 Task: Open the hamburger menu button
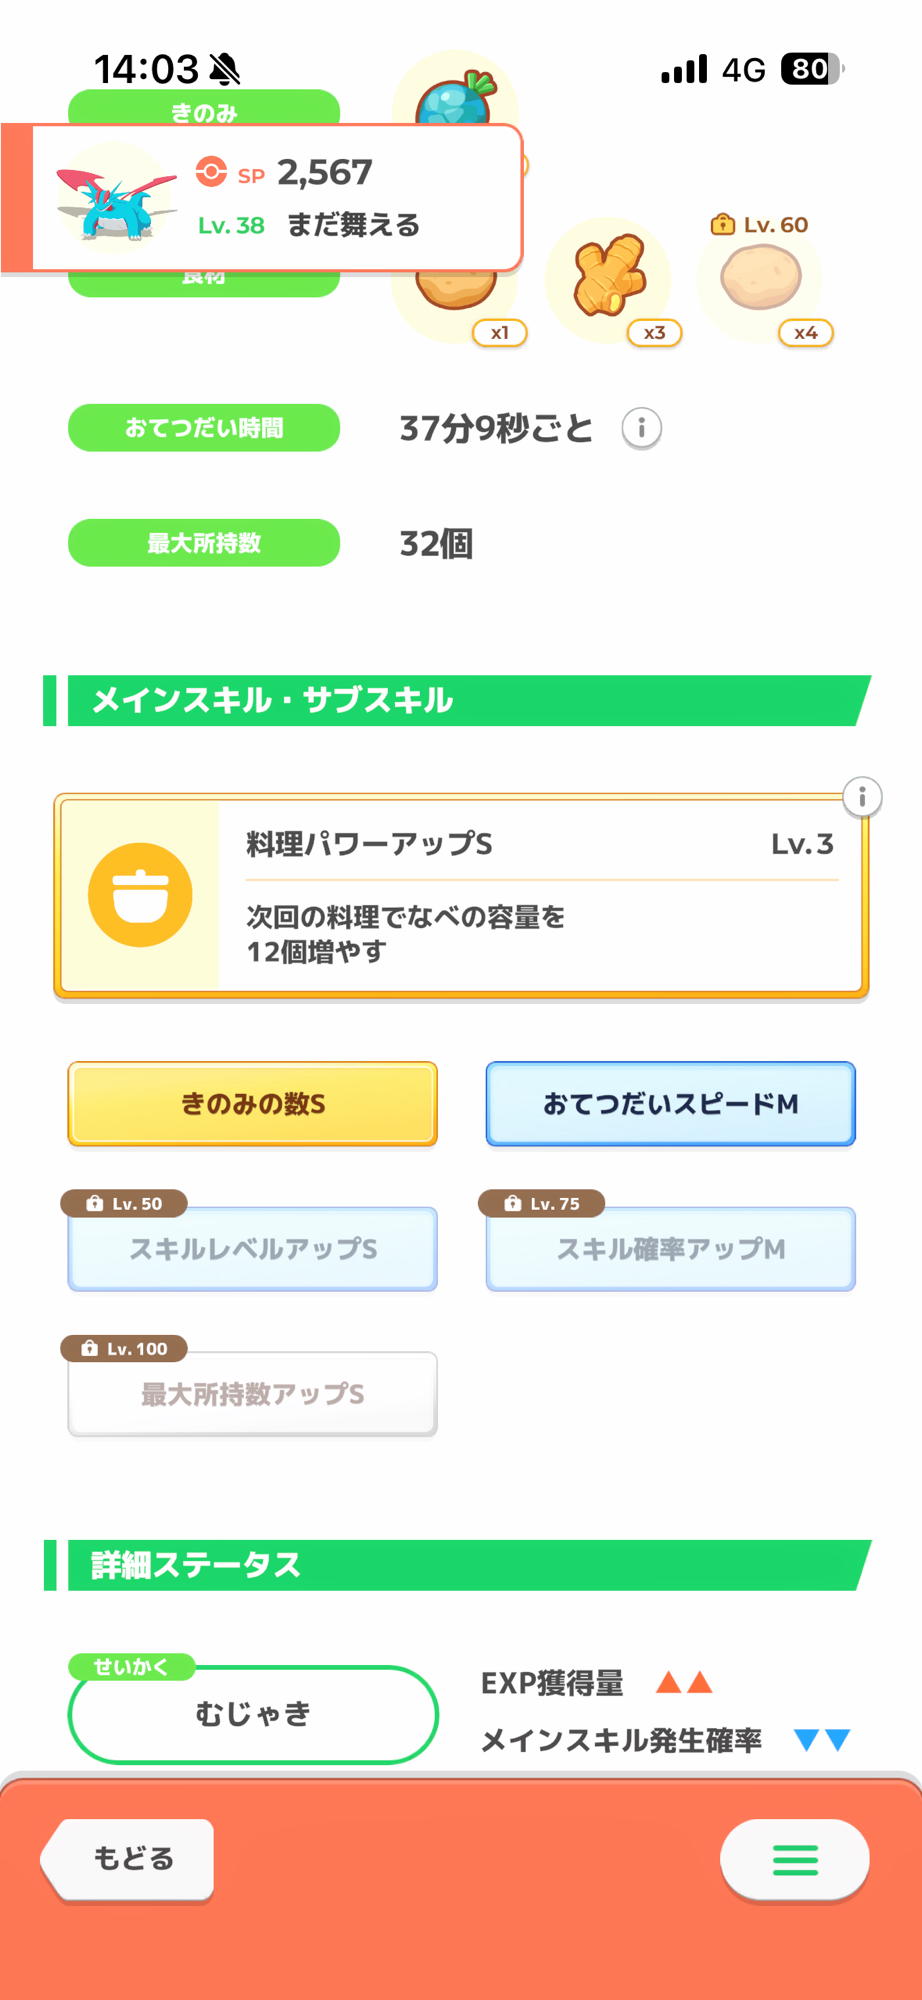point(795,1859)
